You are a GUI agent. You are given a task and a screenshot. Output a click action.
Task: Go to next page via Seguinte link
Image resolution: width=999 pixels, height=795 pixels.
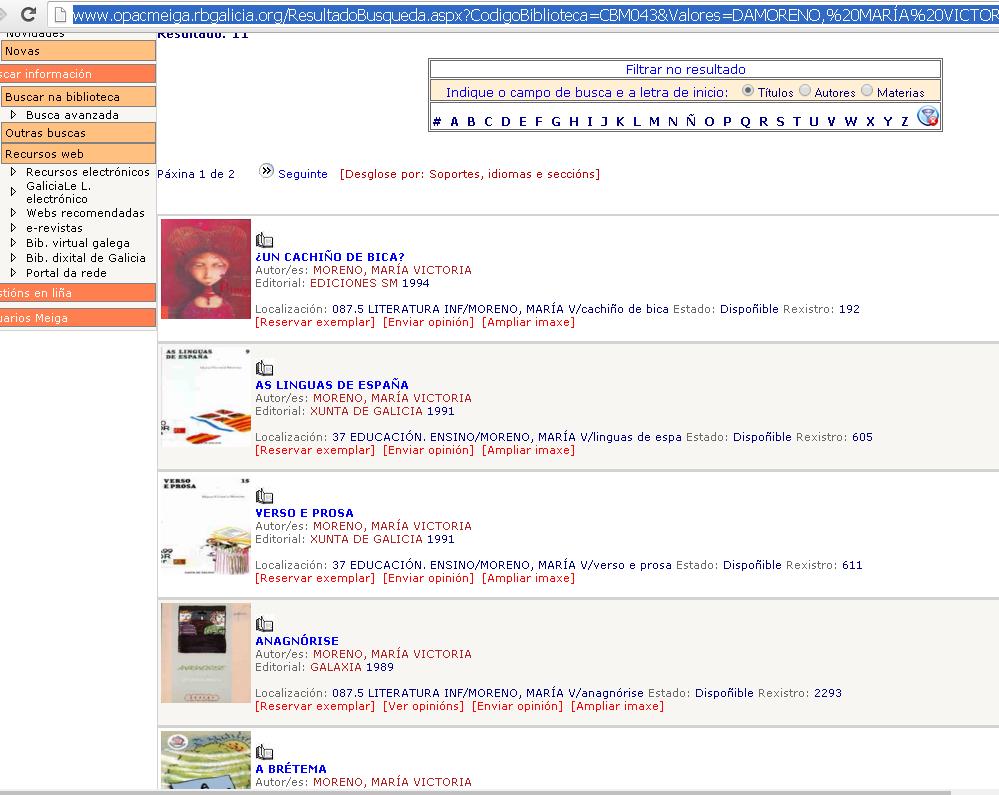(x=303, y=174)
